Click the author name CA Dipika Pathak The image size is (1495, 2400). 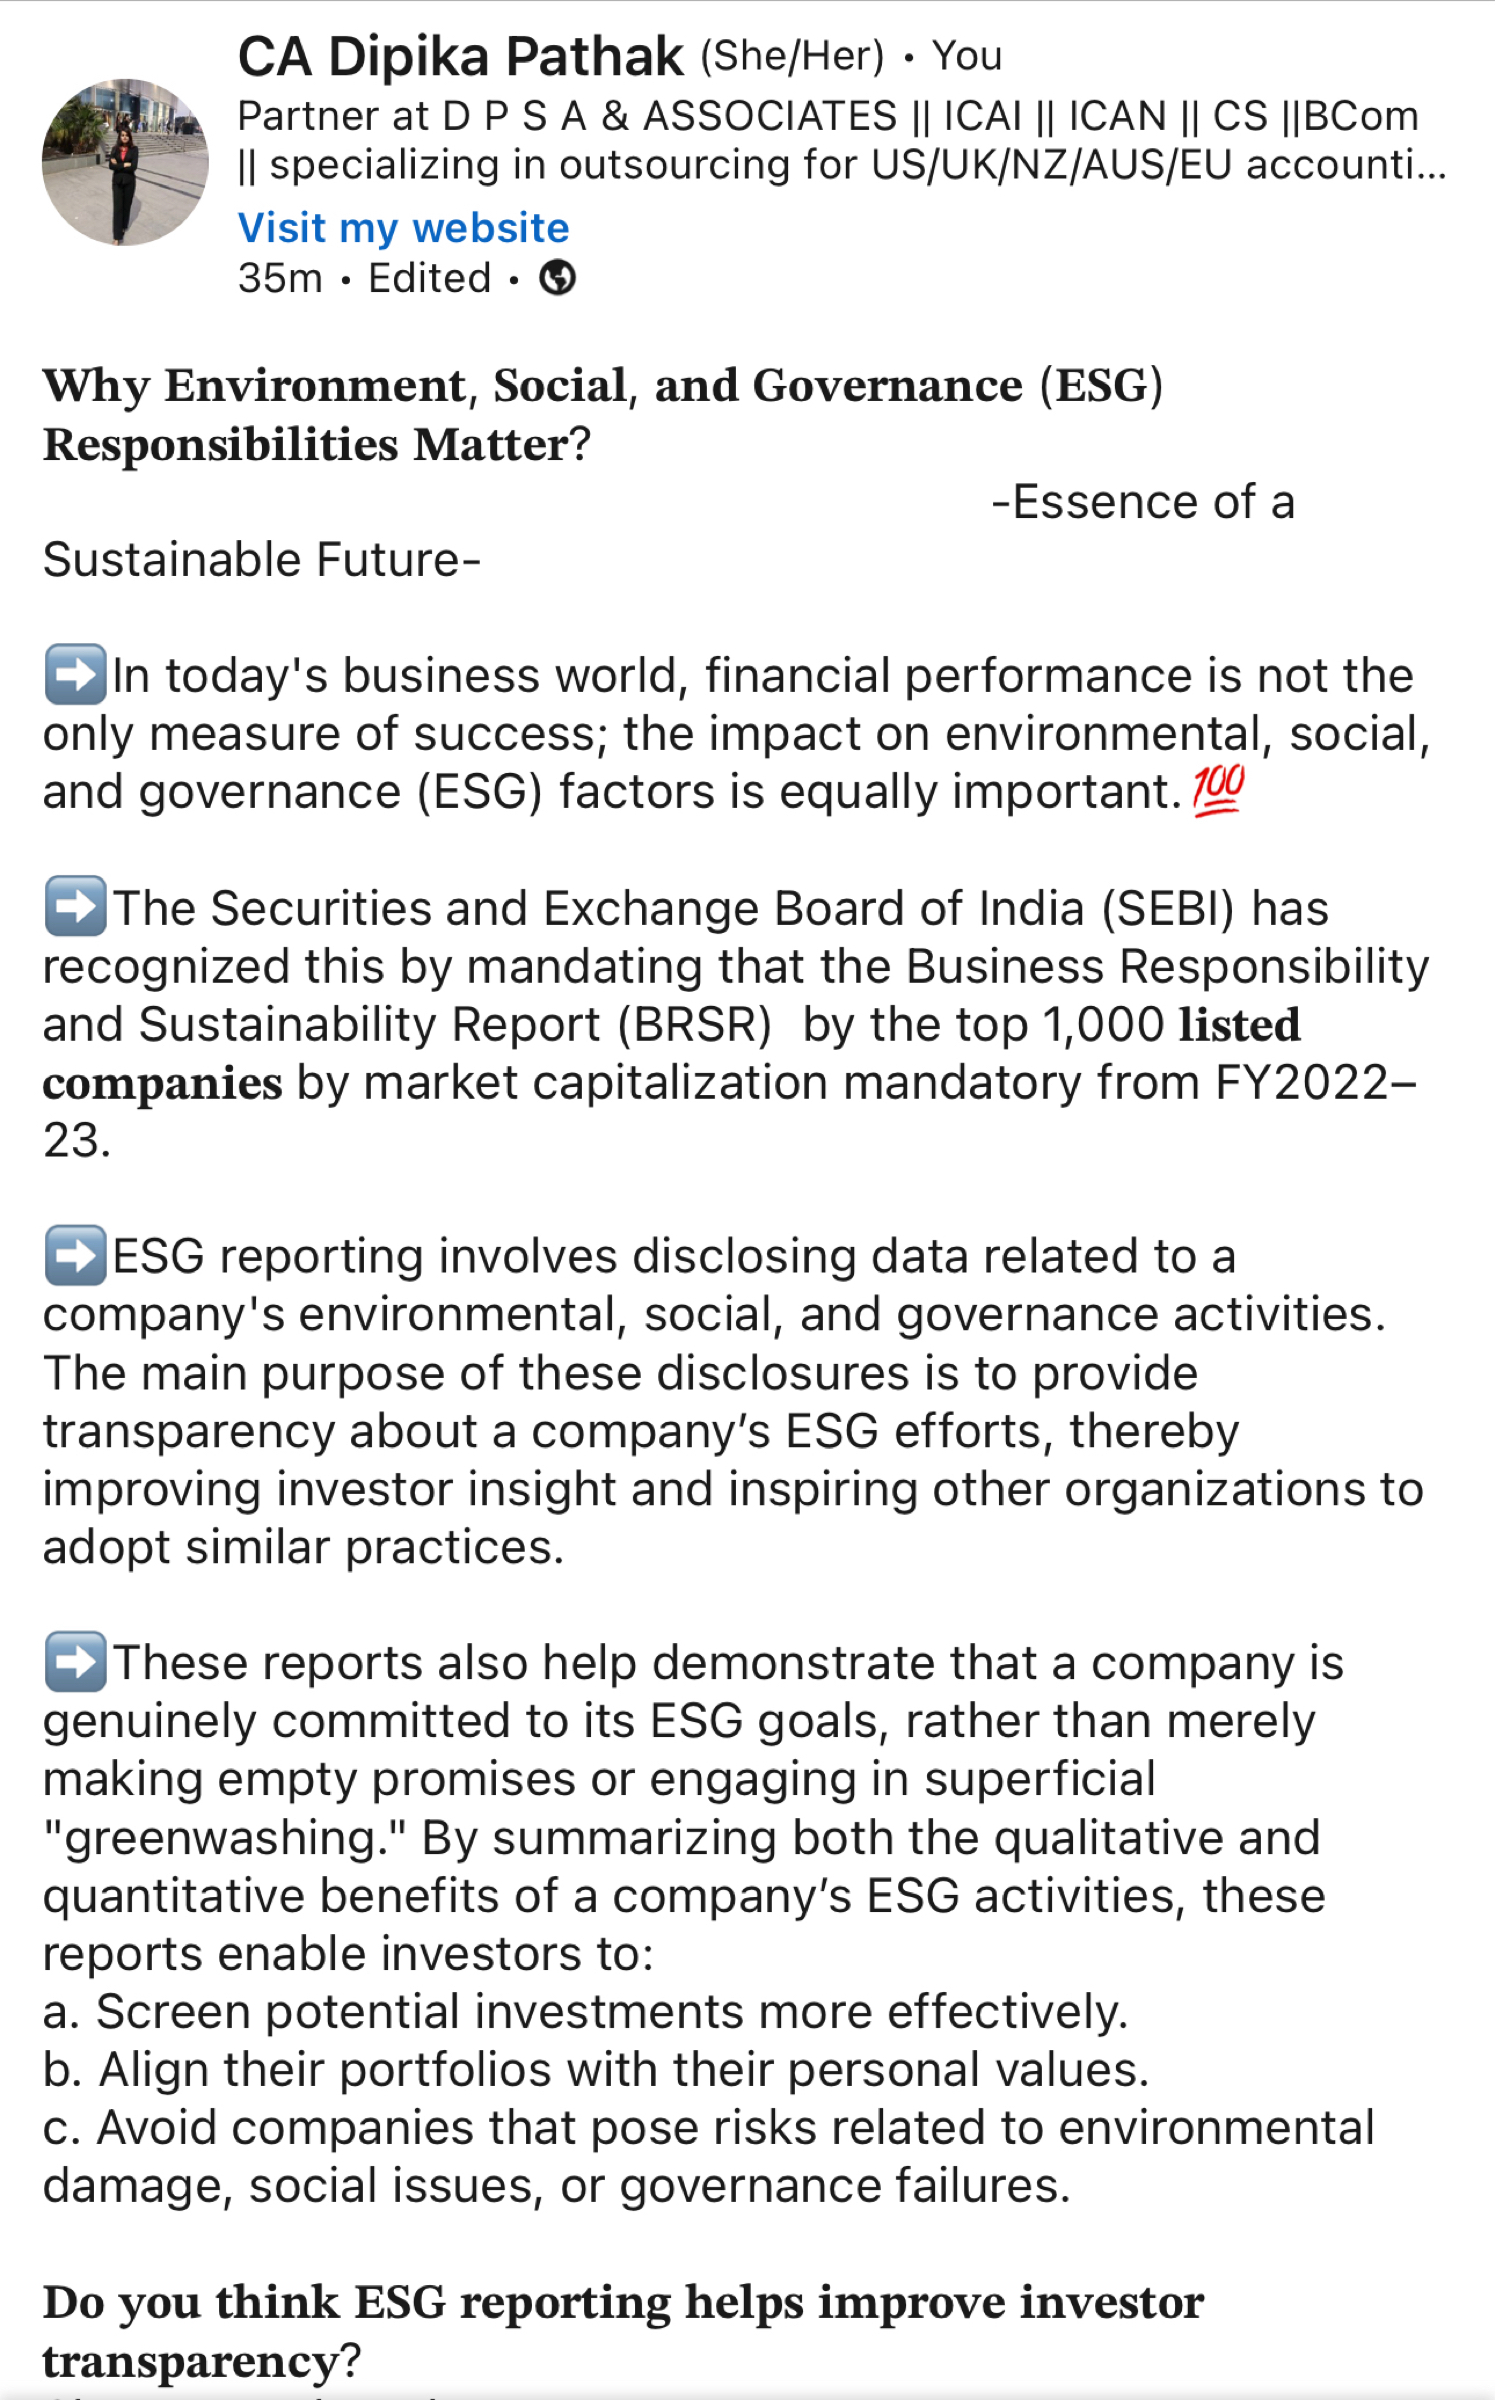[x=460, y=56]
